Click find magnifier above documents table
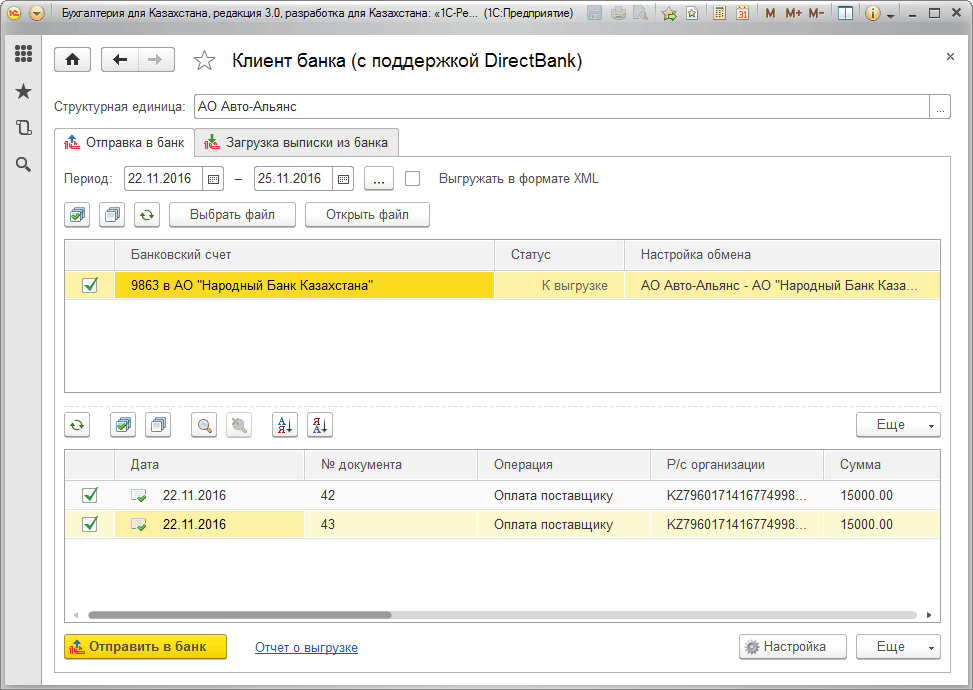 [205, 425]
